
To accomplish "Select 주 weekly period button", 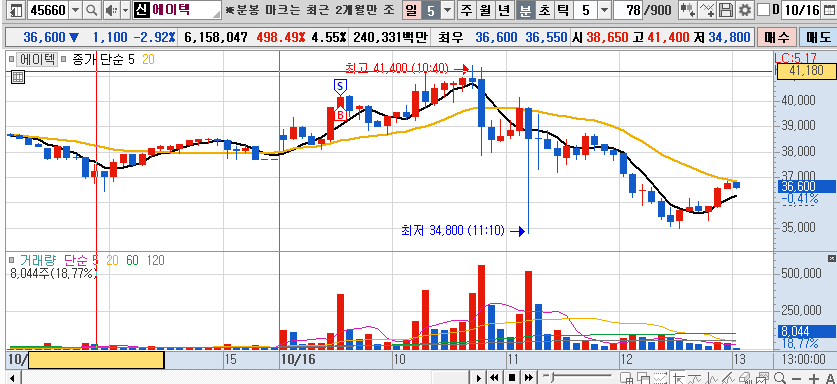I will click(467, 10).
